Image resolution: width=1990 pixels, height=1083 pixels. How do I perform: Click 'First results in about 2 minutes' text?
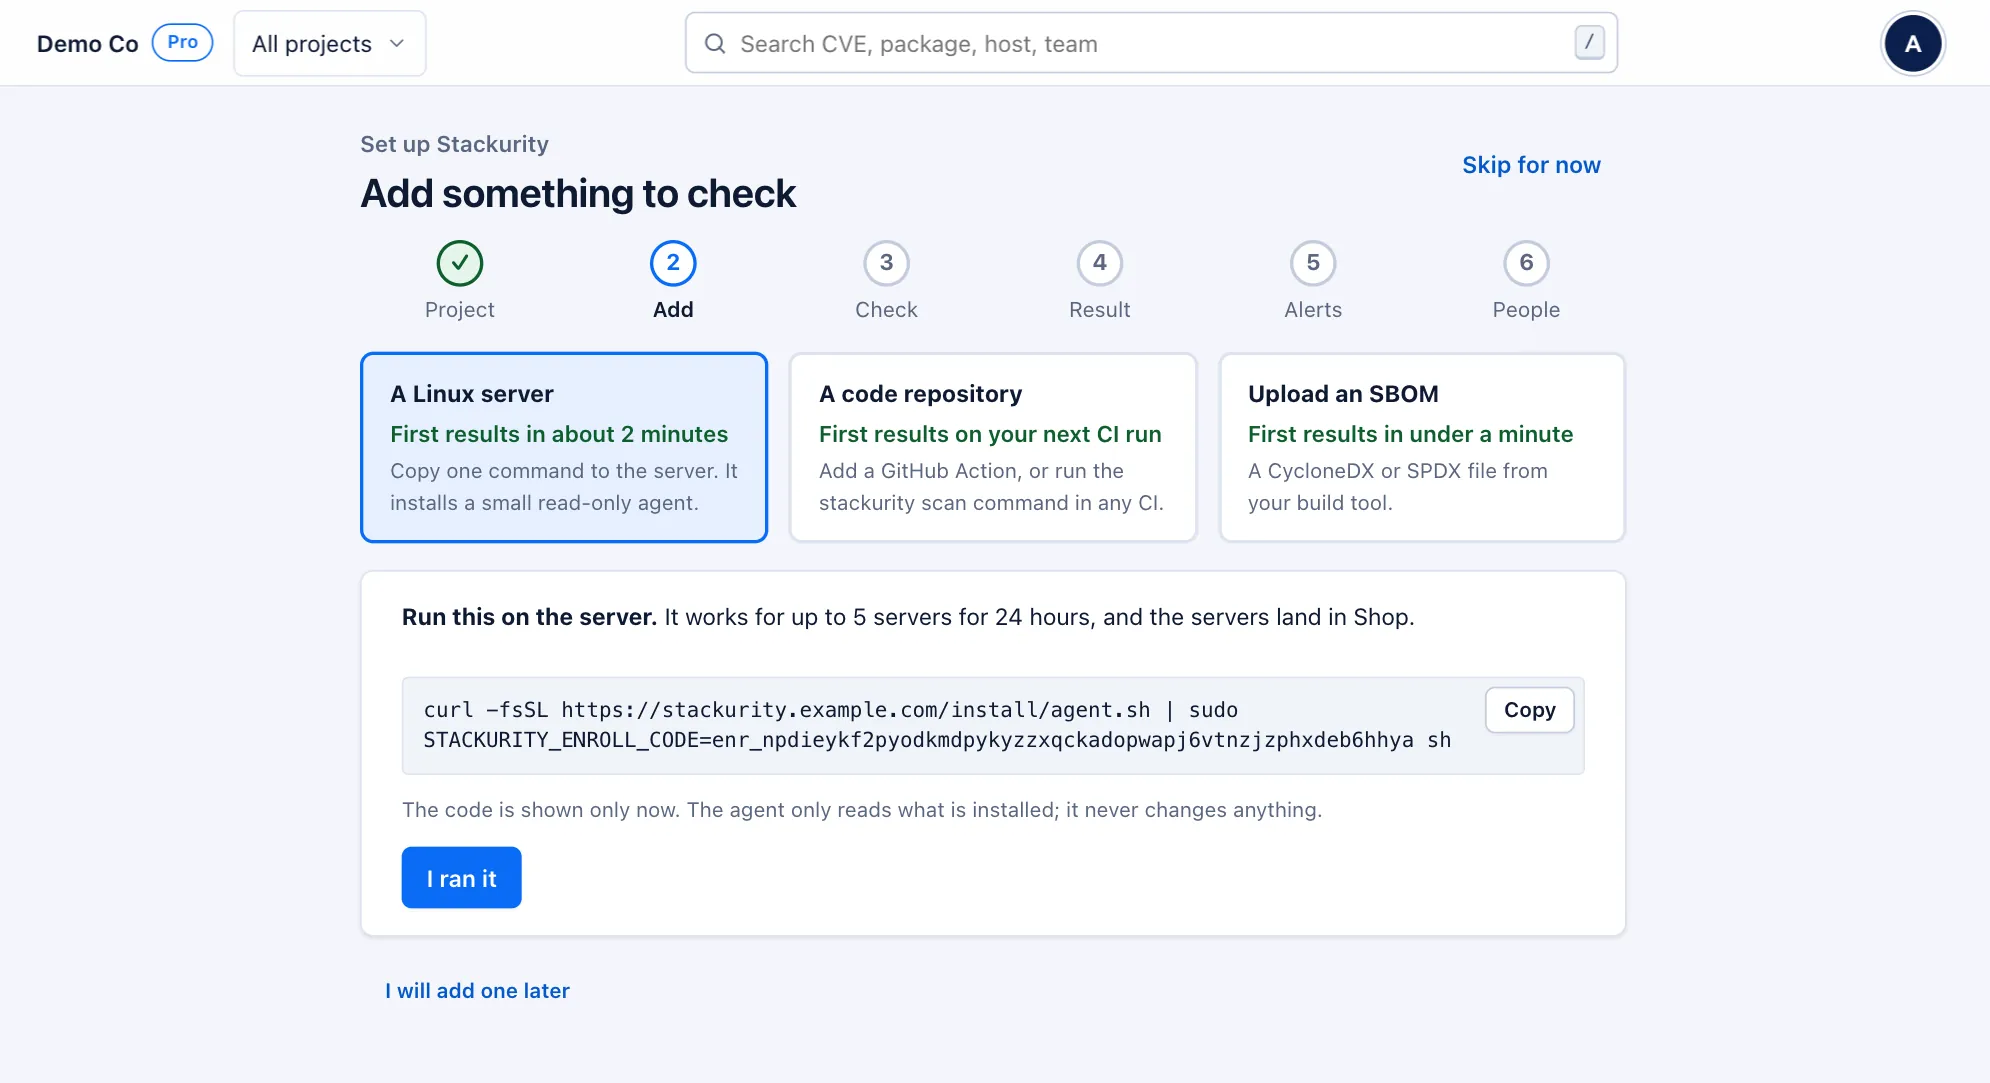559,434
